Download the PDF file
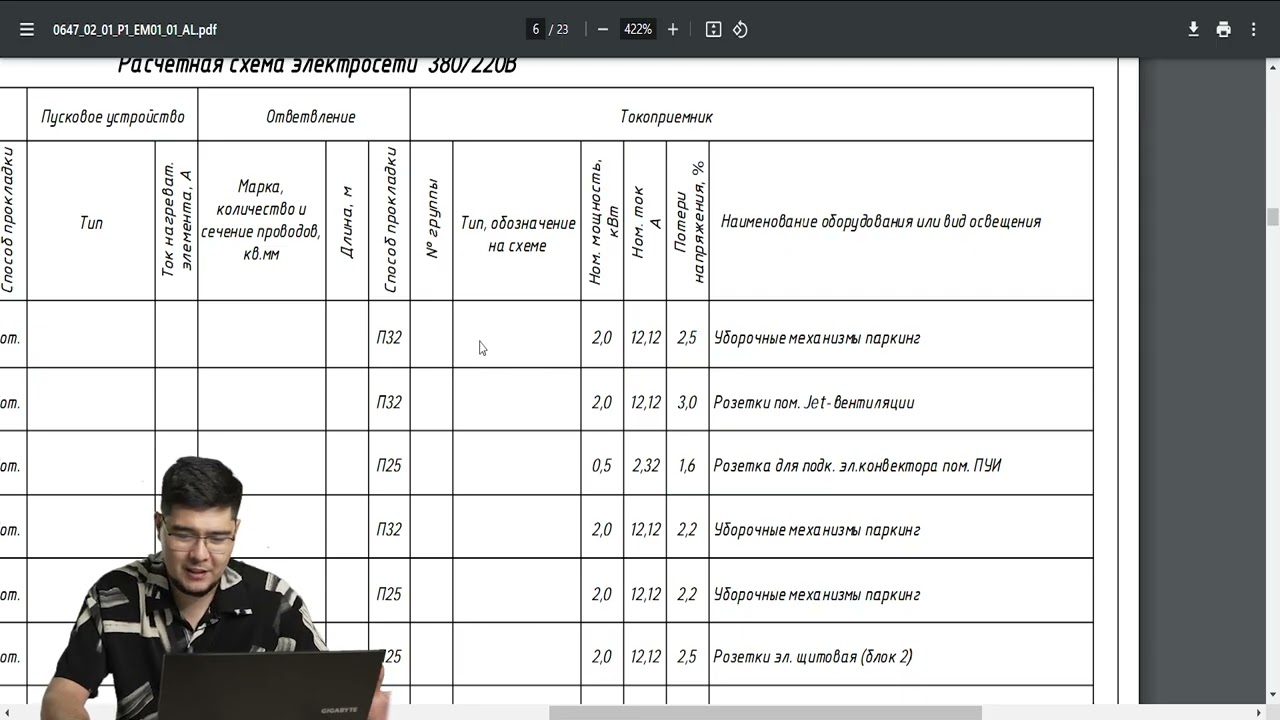The height and width of the screenshot is (720, 1280). coord(1193,30)
